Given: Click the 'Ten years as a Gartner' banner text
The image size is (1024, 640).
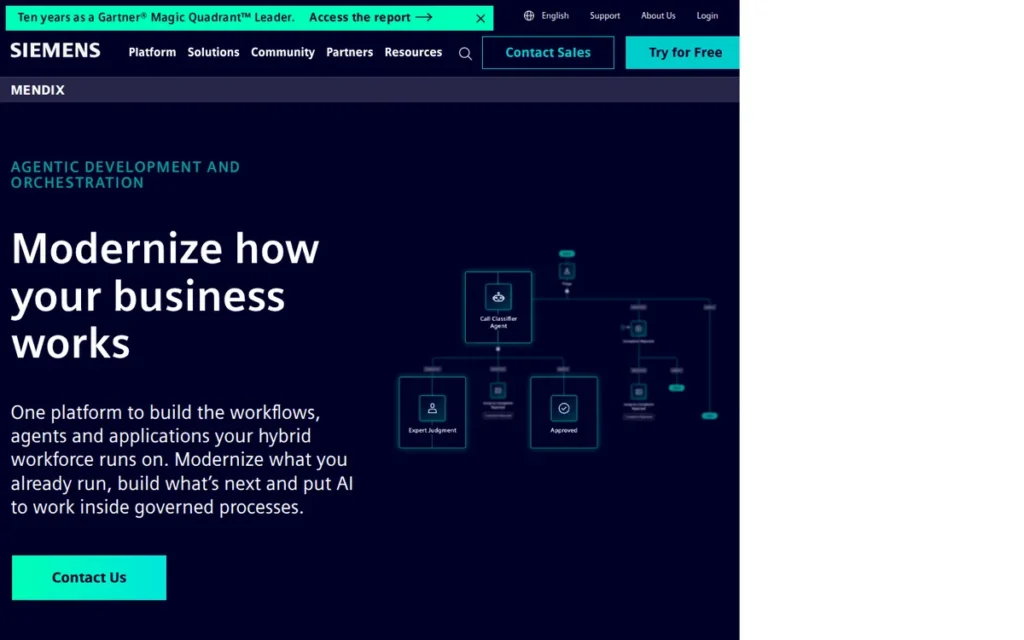Looking at the screenshot, I should tap(156, 18).
